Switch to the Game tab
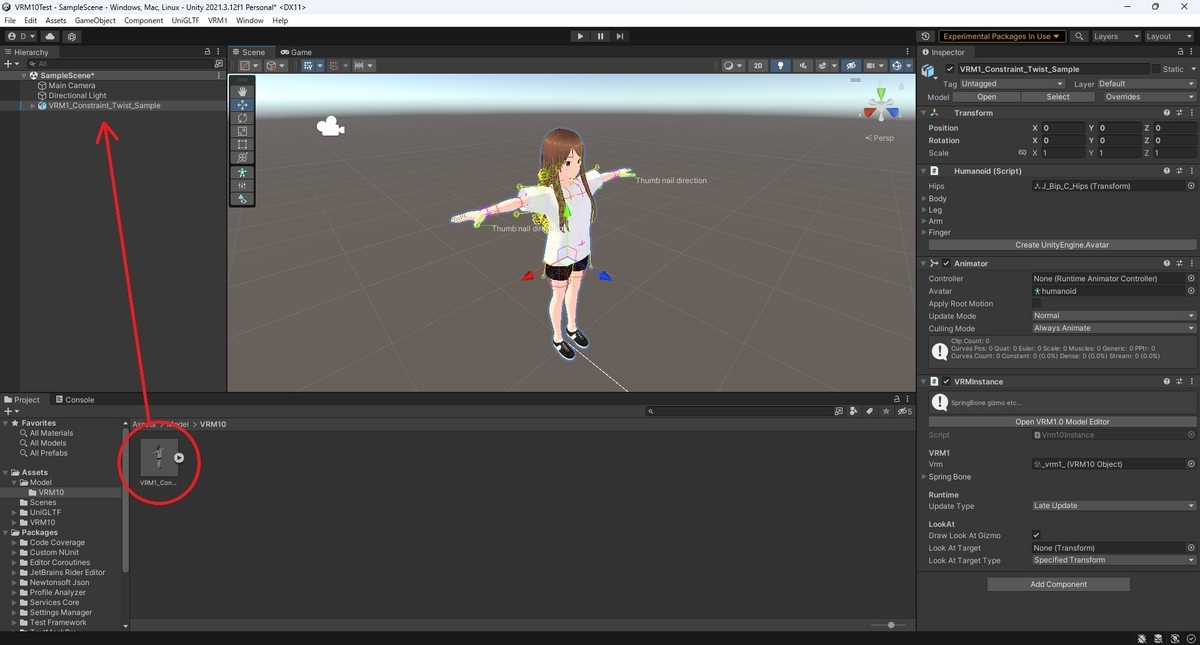Screen dimensions: 1200x645 [296, 52]
